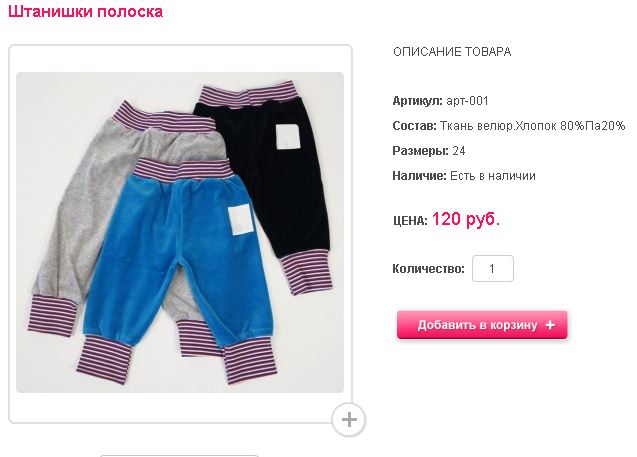
Task: Focus the Количество quantity input field
Action: [493, 269]
